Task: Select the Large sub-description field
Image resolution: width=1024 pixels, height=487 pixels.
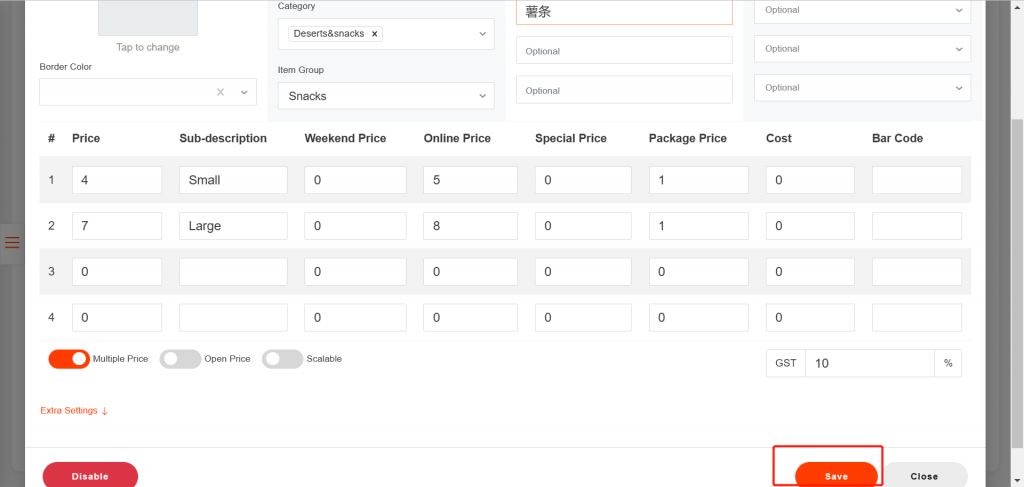Action: (233, 226)
